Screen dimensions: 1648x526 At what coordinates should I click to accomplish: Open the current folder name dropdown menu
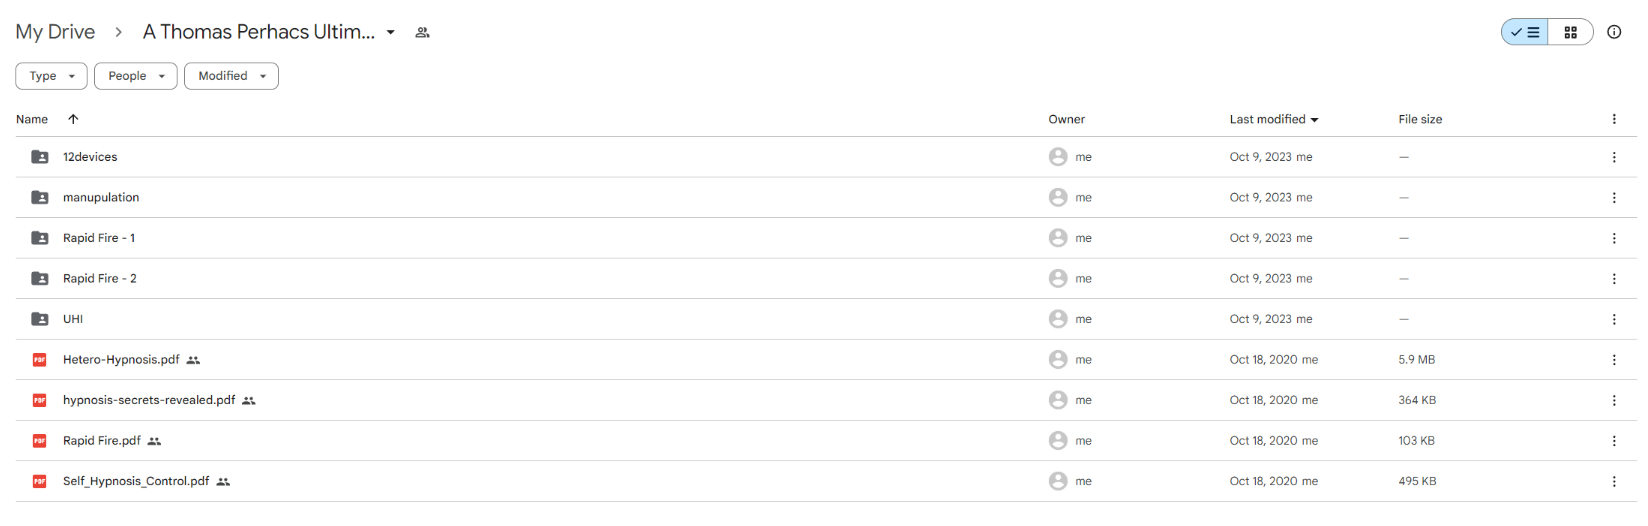(391, 32)
